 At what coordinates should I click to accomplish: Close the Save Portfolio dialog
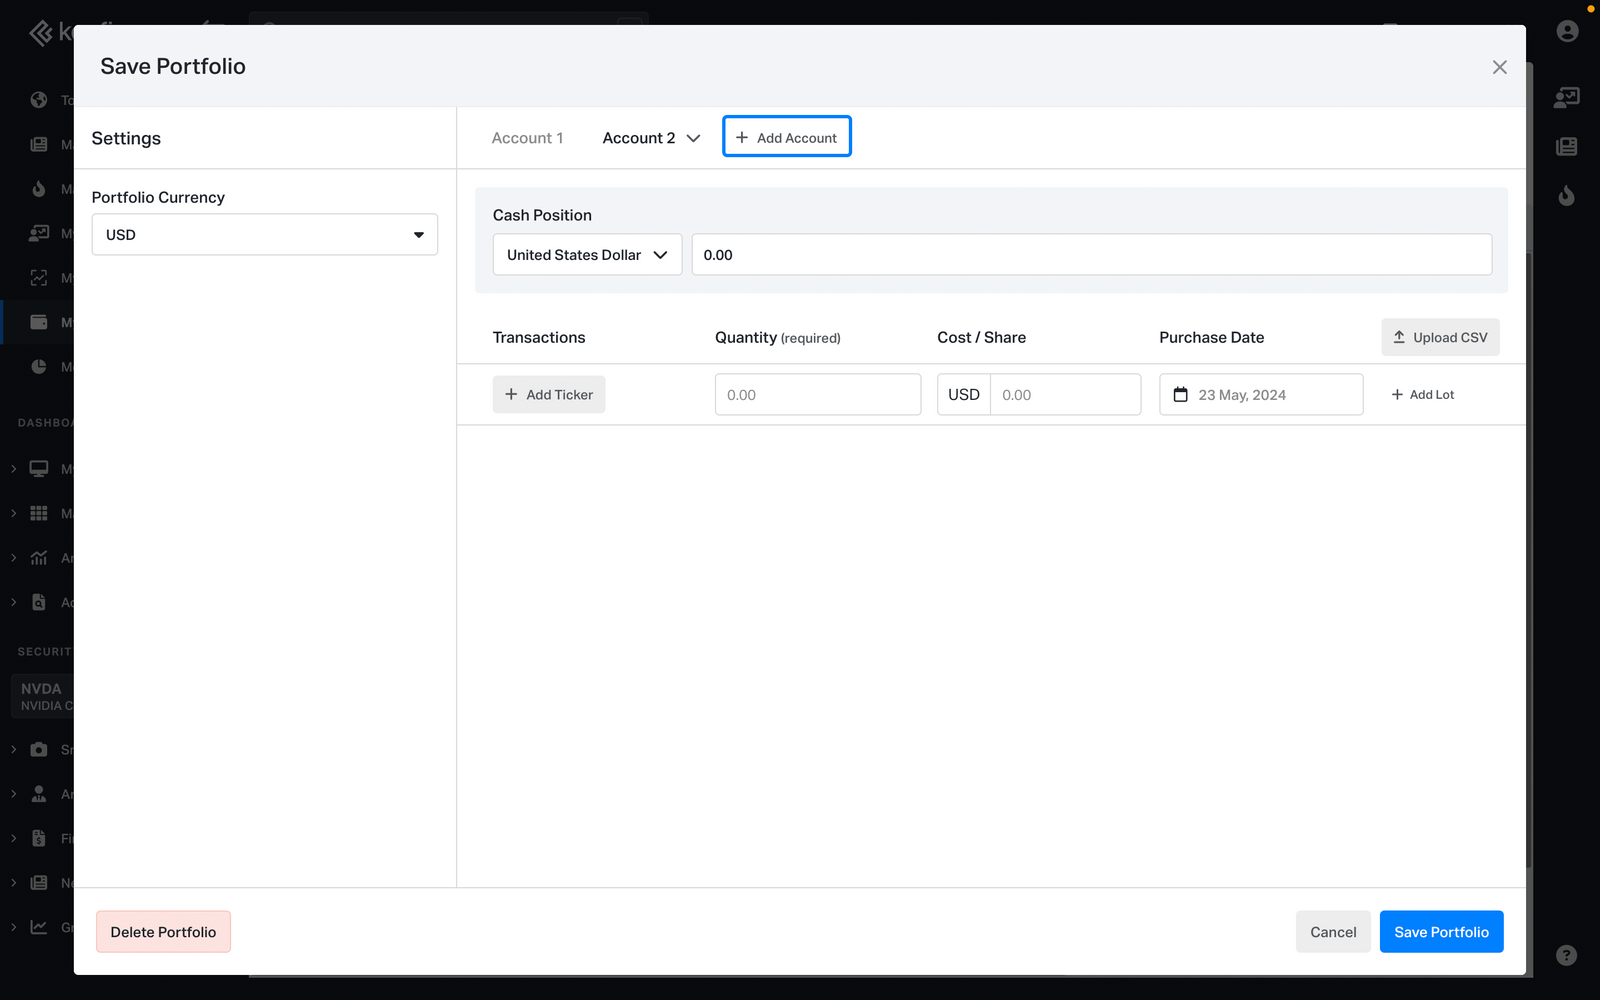click(1499, 67)
